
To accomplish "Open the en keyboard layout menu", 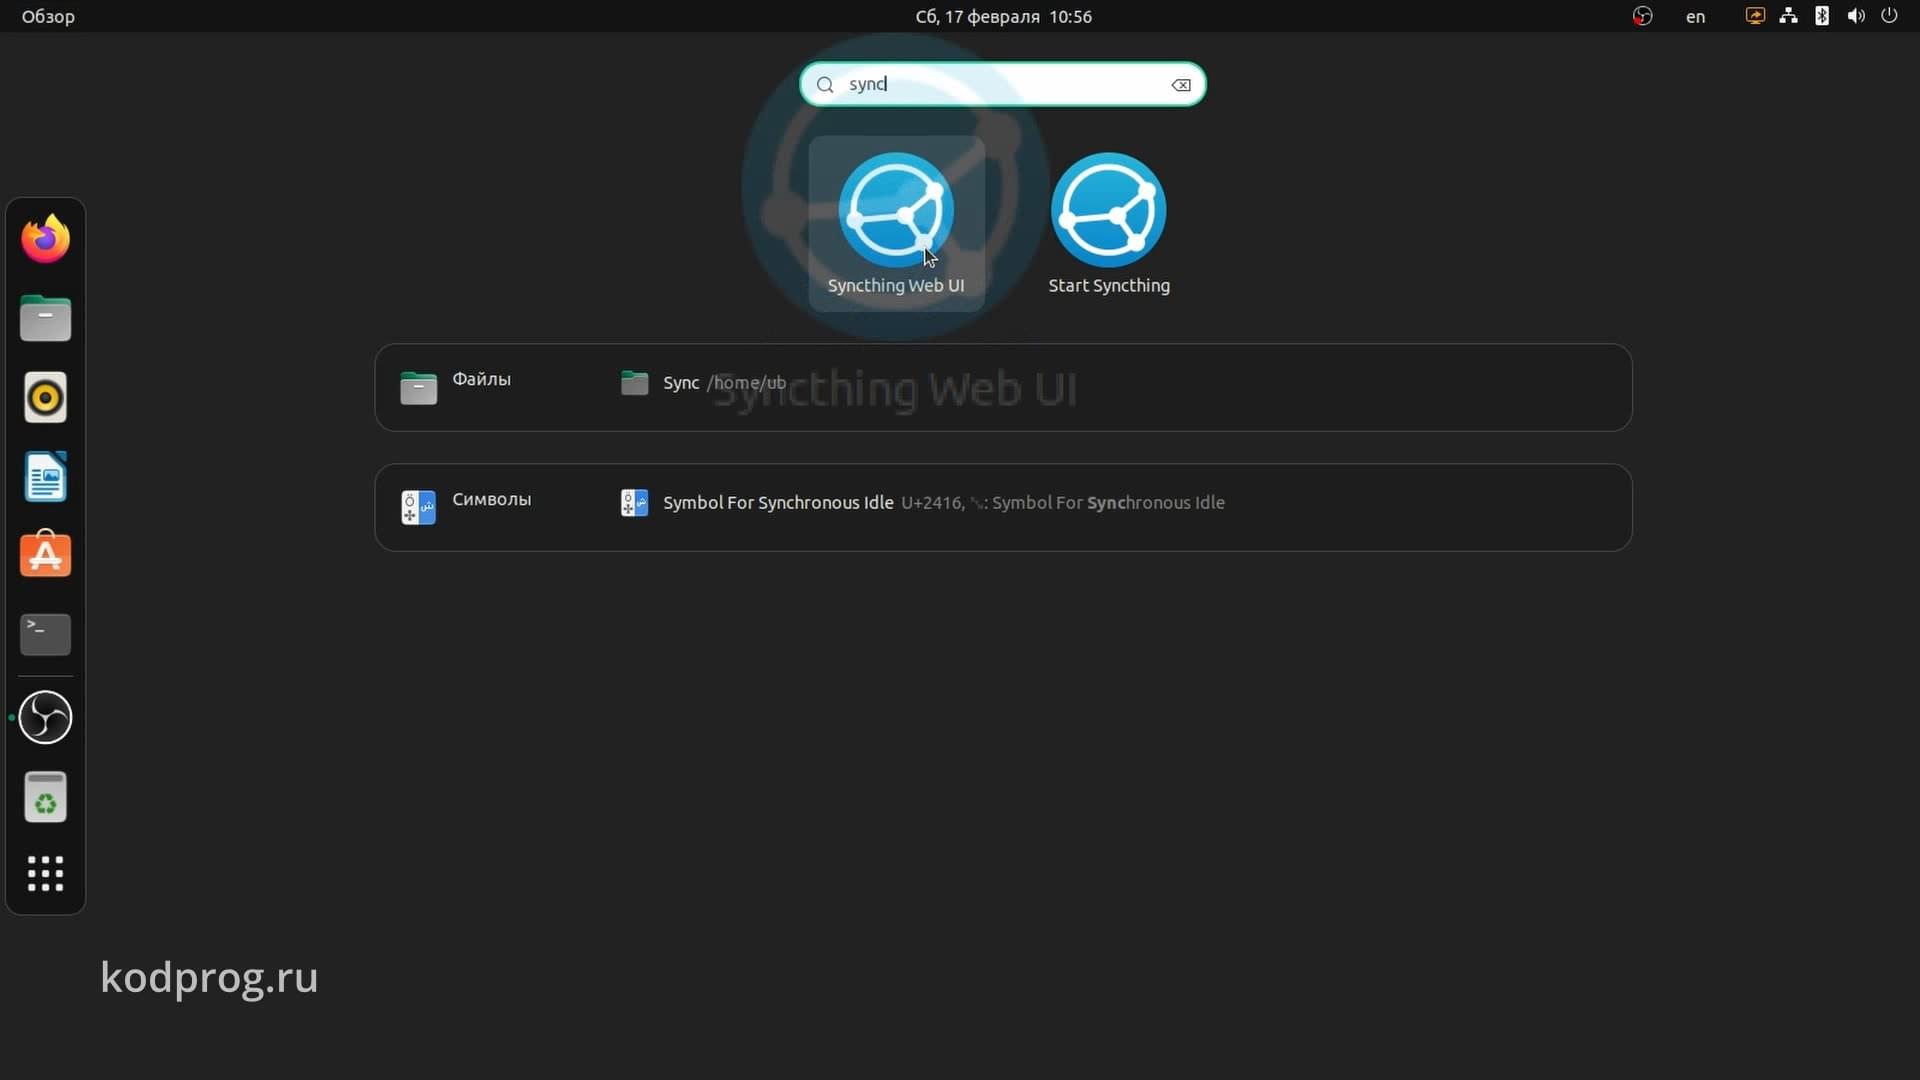I will click(x=1695, y=16).
